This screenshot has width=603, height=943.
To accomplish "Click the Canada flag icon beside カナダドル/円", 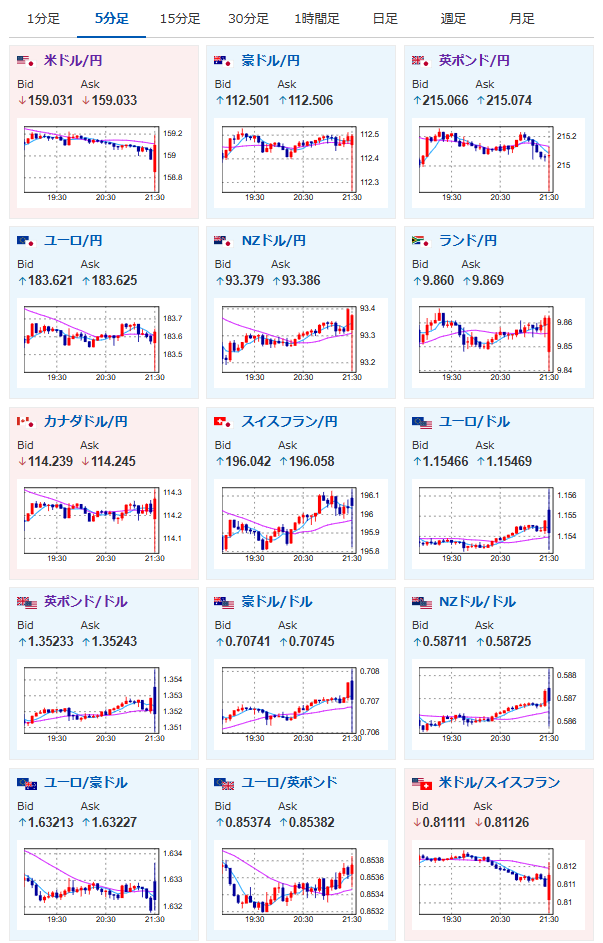I will (x=27, y=422).
